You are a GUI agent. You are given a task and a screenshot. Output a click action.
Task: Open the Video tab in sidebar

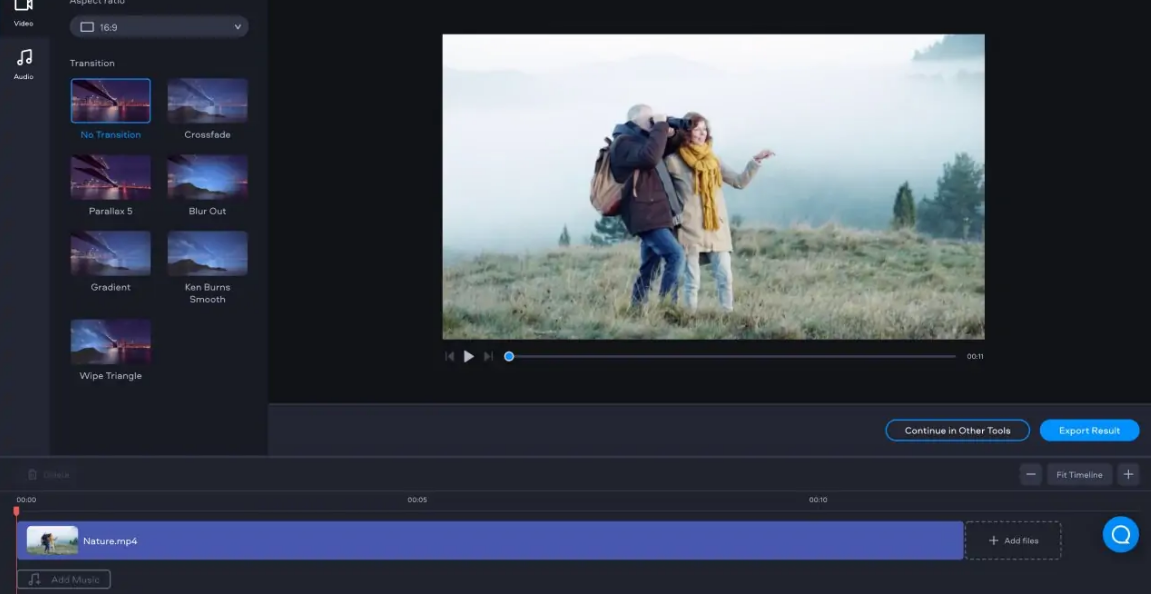(23, 10)
